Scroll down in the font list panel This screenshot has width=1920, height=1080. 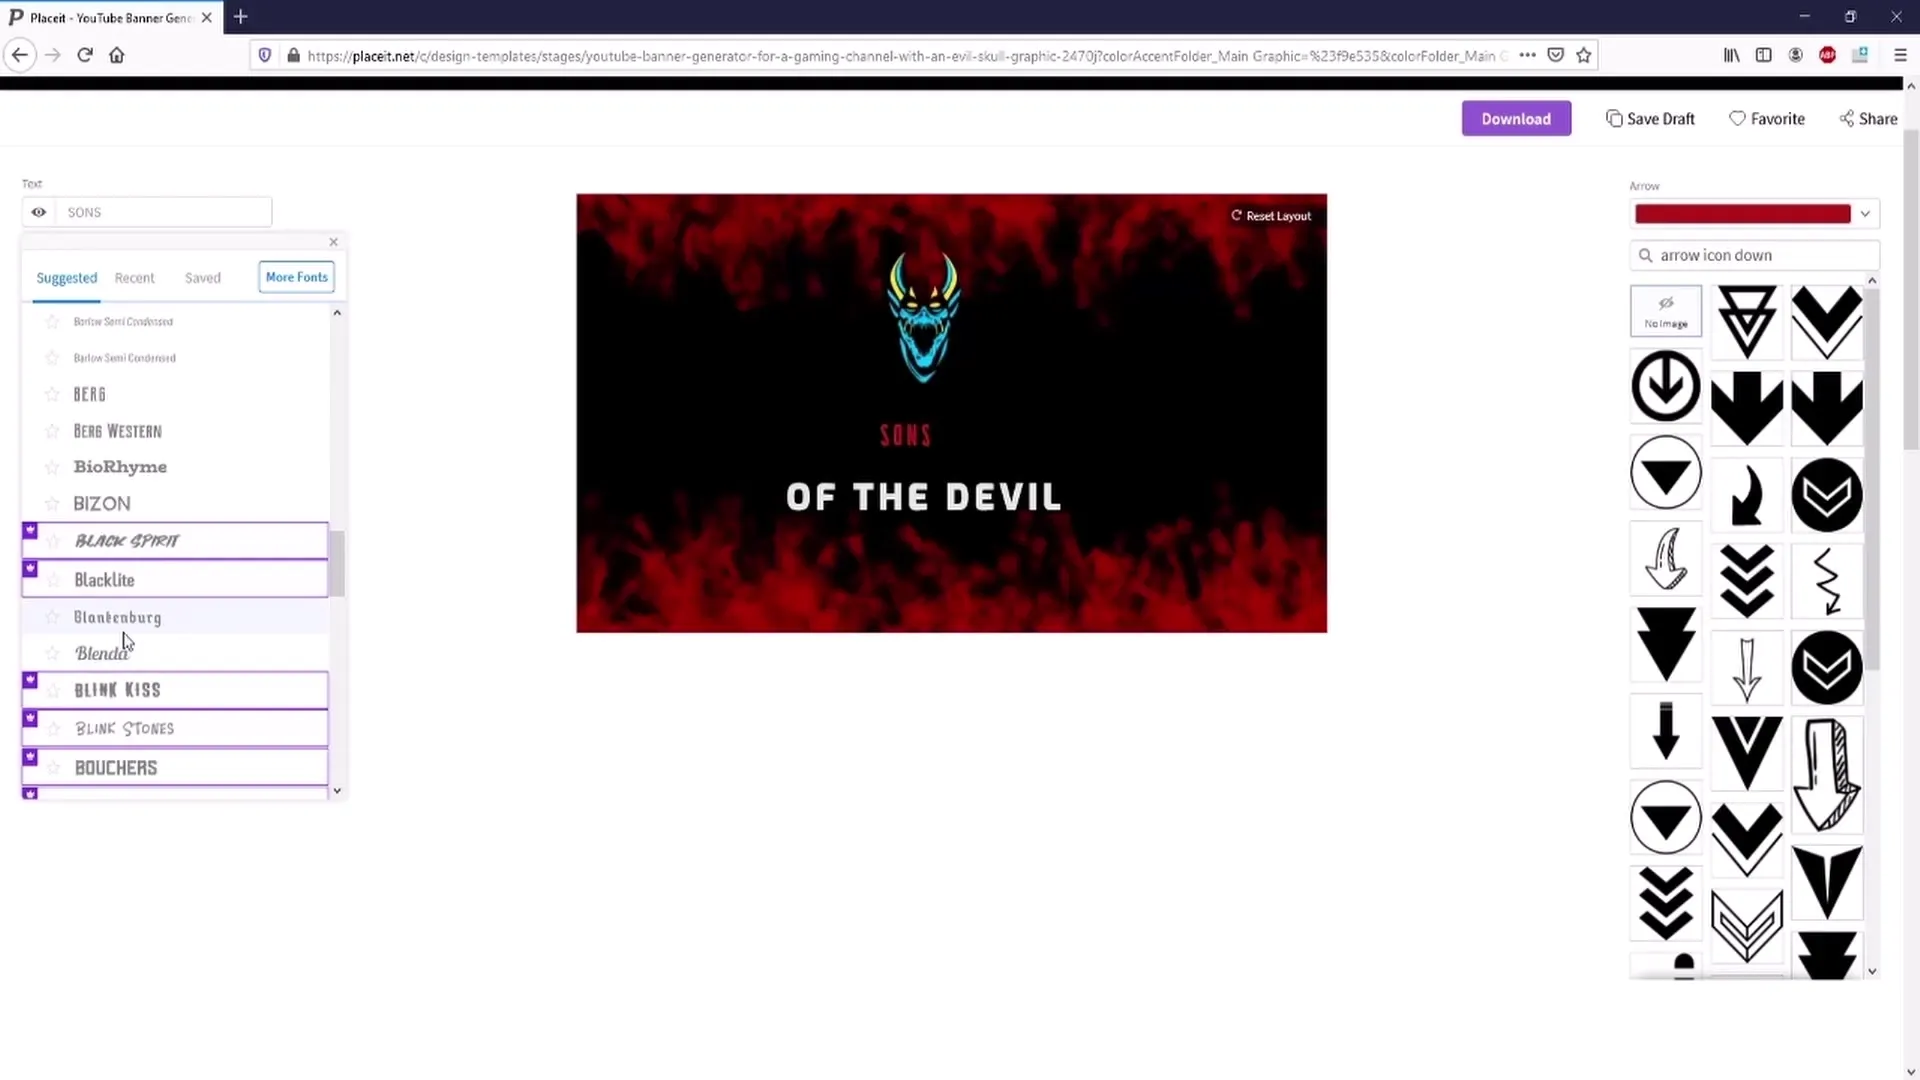click(338, 790)
